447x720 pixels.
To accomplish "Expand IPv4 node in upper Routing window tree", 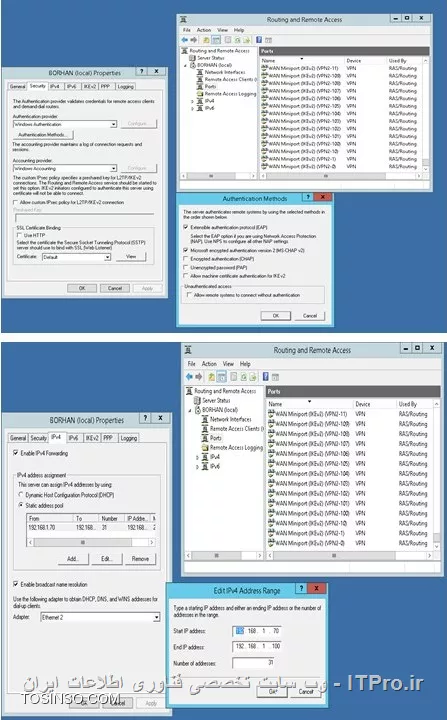I will [192, 101].
